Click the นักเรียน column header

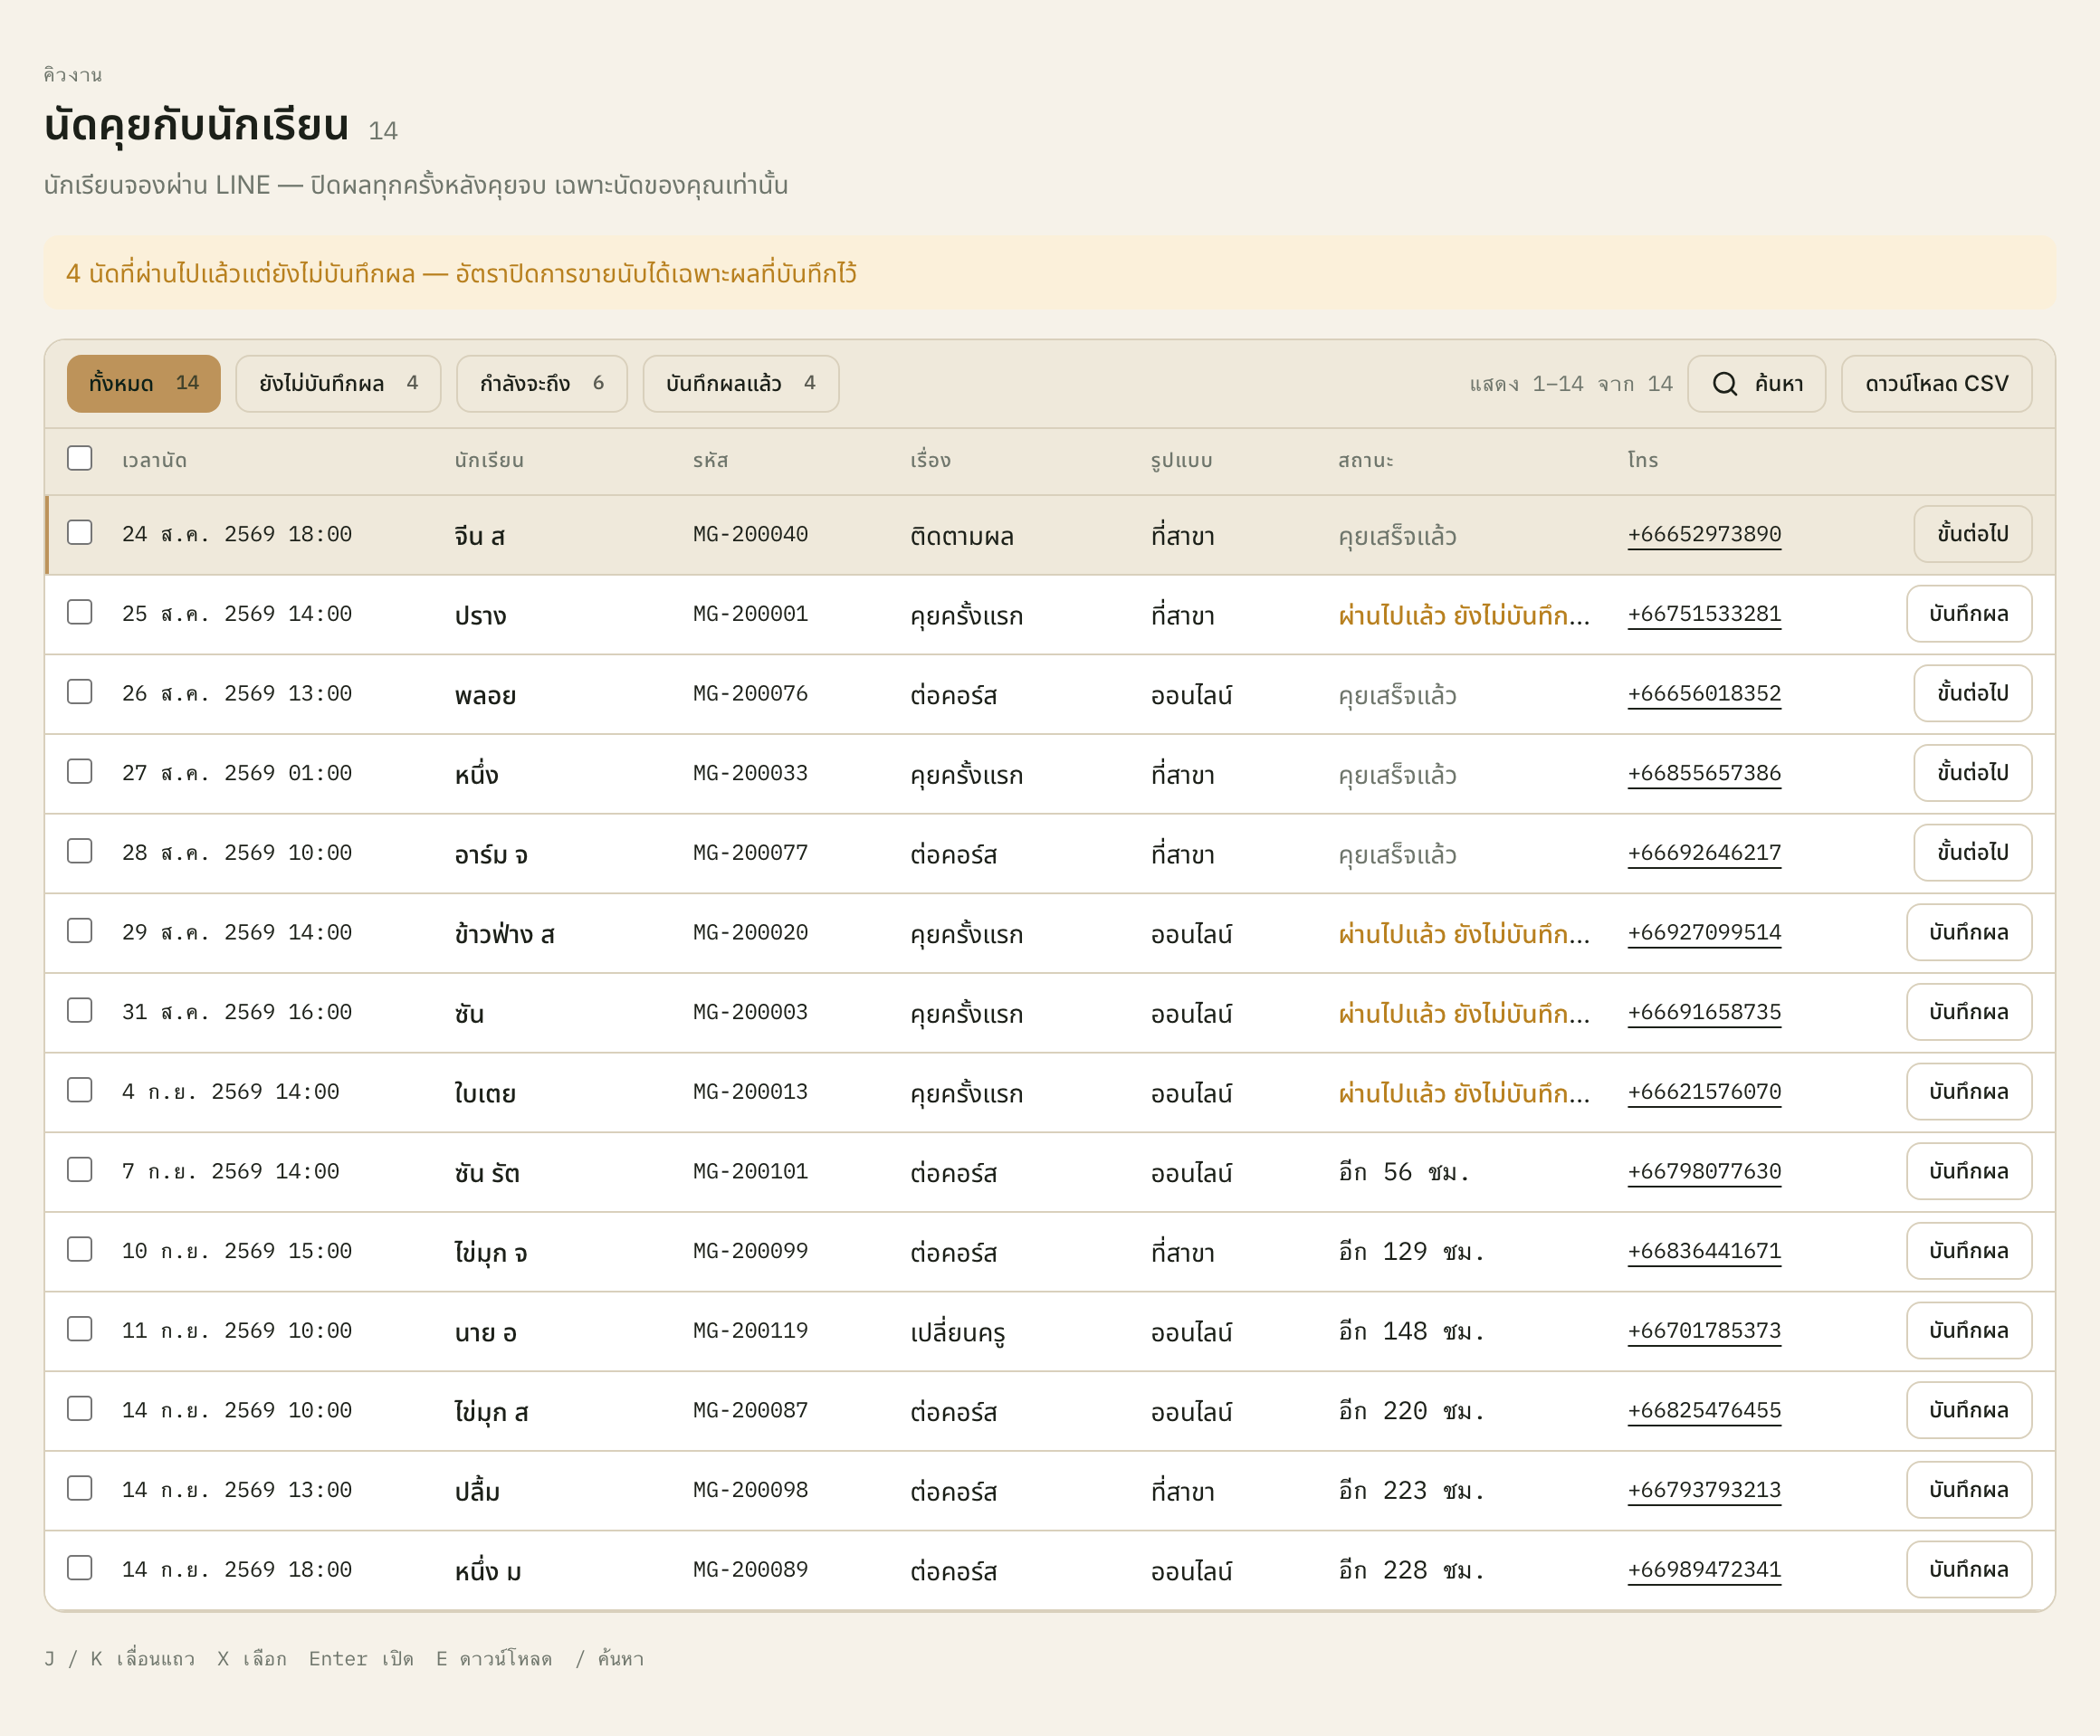tap(489, 460)
